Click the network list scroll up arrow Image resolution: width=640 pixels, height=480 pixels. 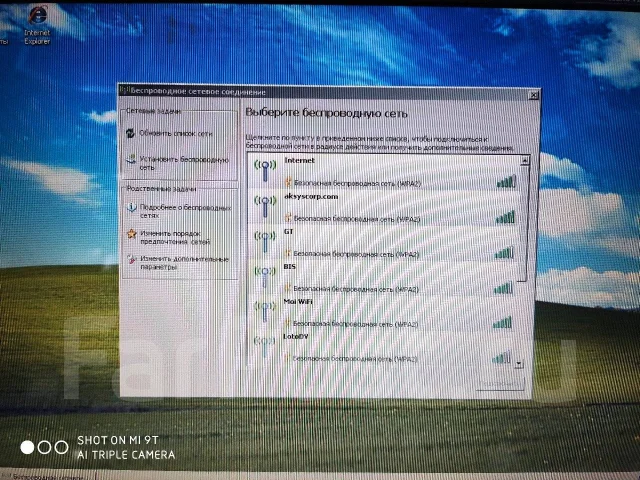(525, 160)
